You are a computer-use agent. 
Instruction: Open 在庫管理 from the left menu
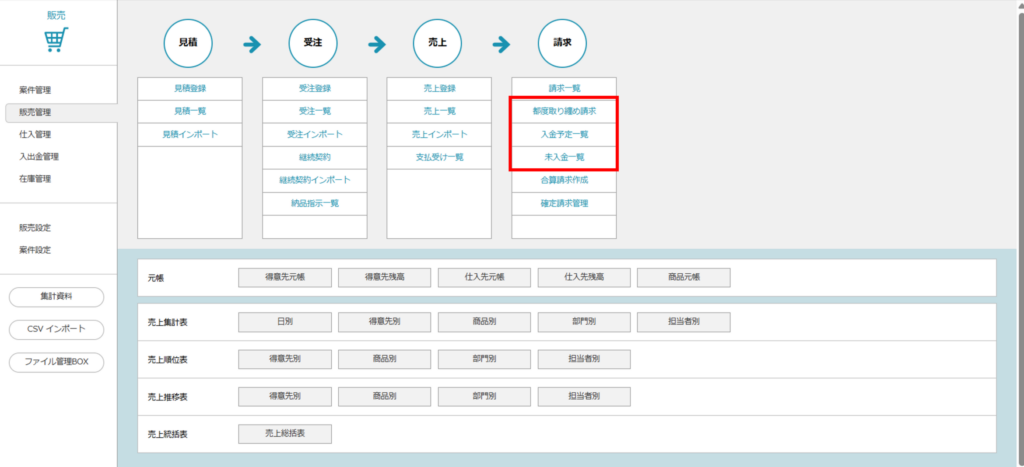click(x=35, y=179)
